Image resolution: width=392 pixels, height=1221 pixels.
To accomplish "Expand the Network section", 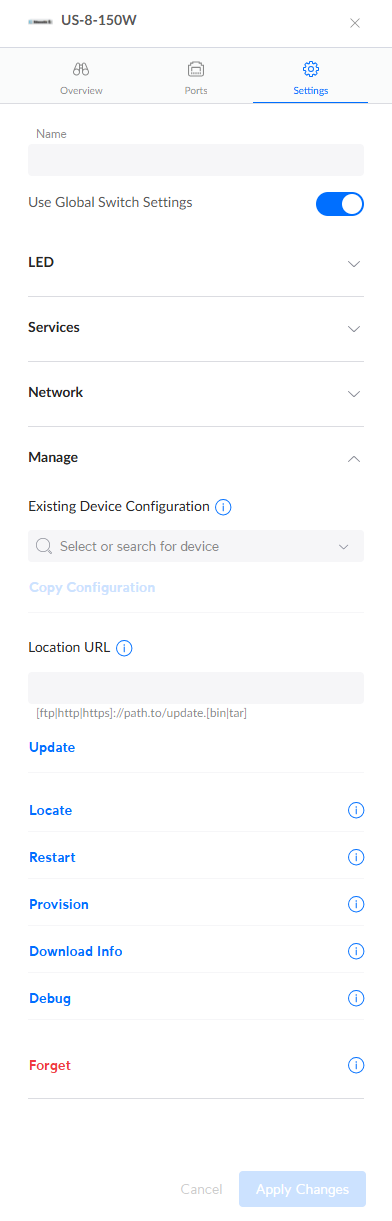I will (196, 393).
